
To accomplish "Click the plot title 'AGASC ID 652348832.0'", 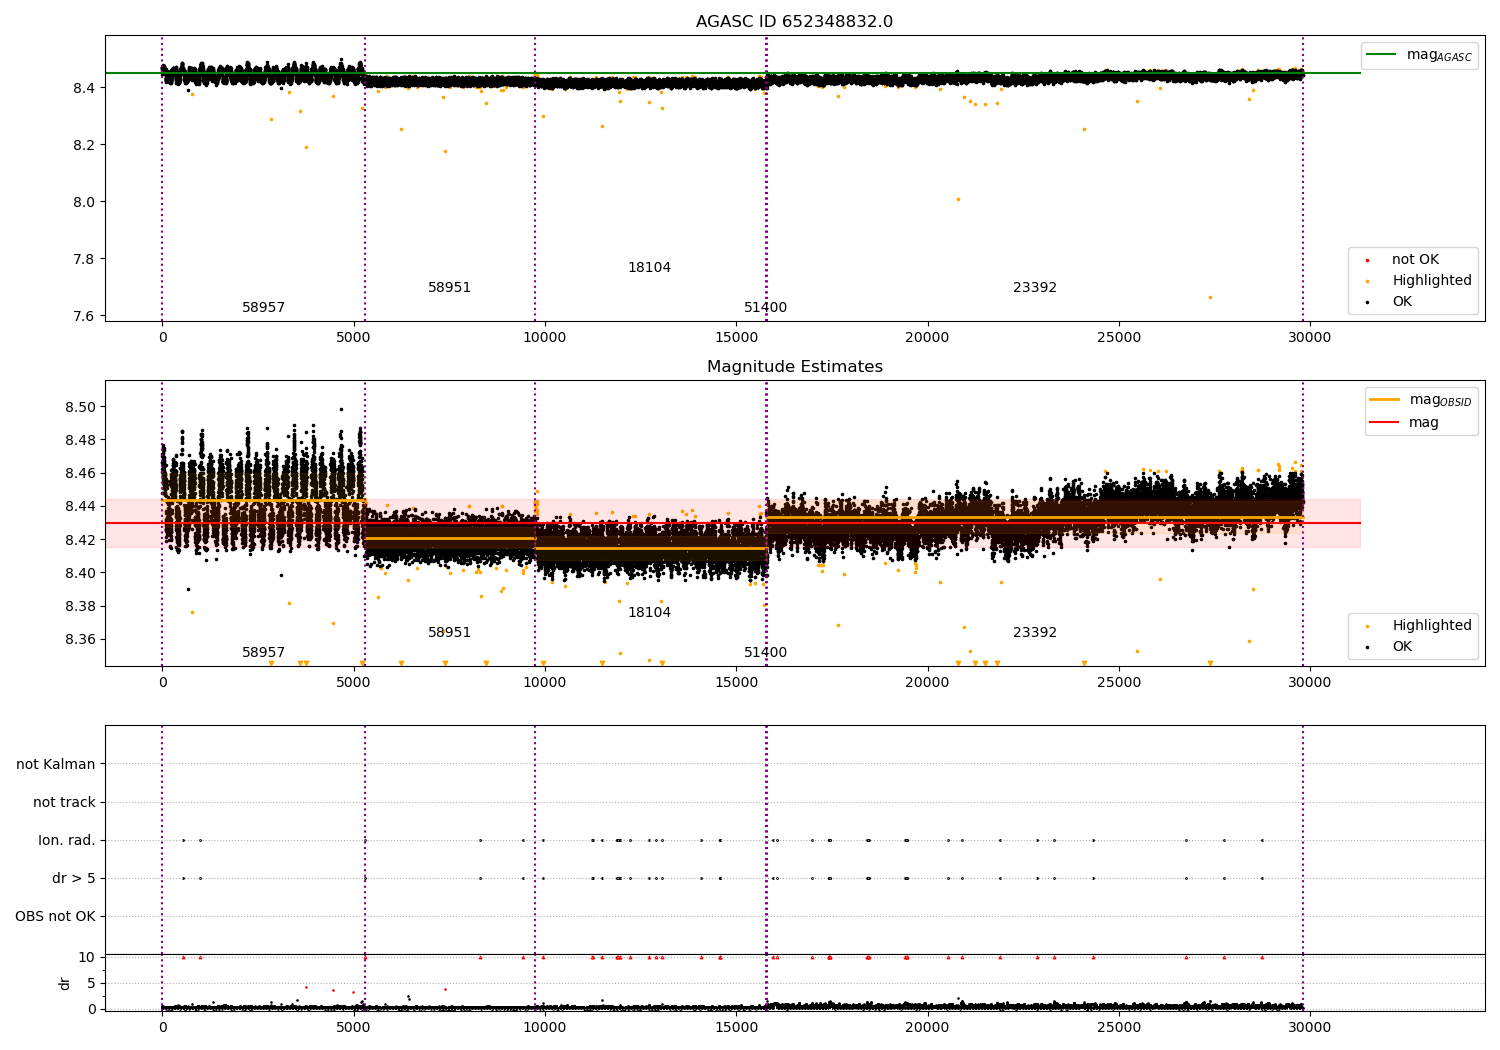I will pyautogui.click(x=794, y=22).
